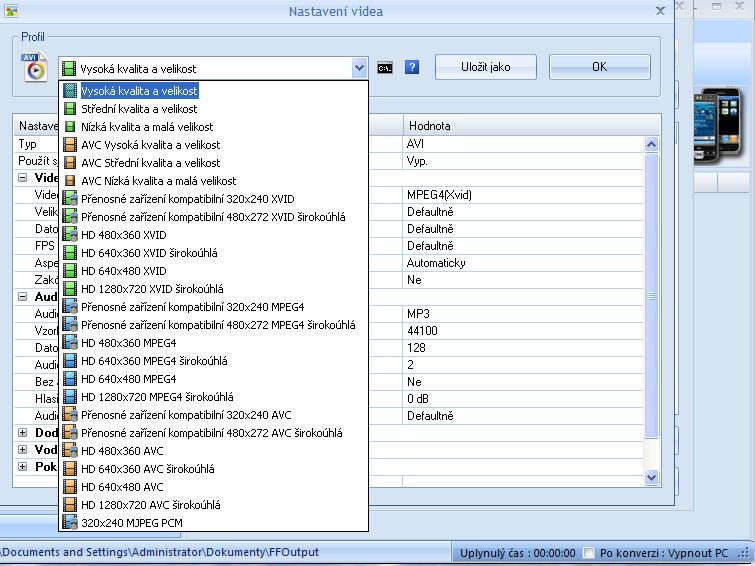Select 'Střední kvalita a velikost' profile
The width and height of the screenshot is (755, 566).
coord(139,109)
